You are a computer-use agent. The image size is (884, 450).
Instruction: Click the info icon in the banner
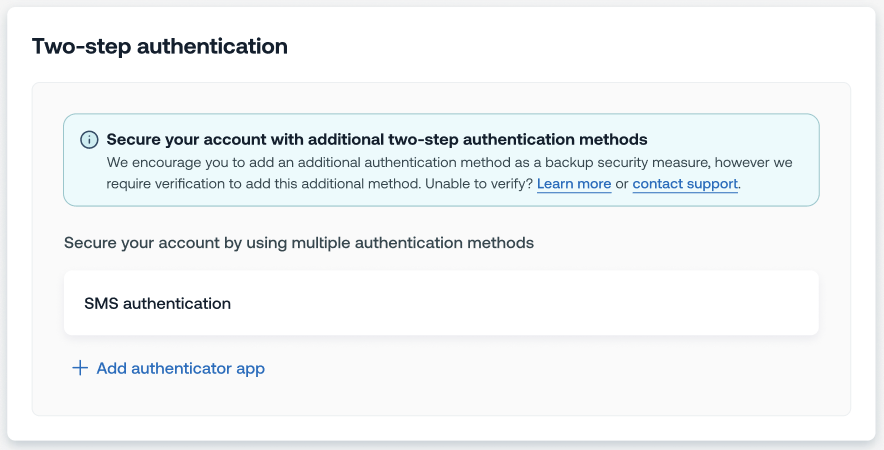[89, 139]
